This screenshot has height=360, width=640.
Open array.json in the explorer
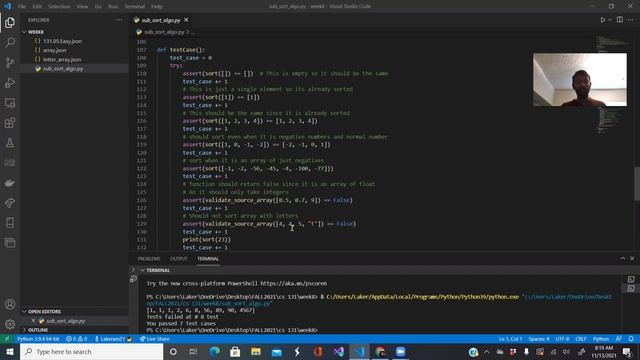click(55, 50)
